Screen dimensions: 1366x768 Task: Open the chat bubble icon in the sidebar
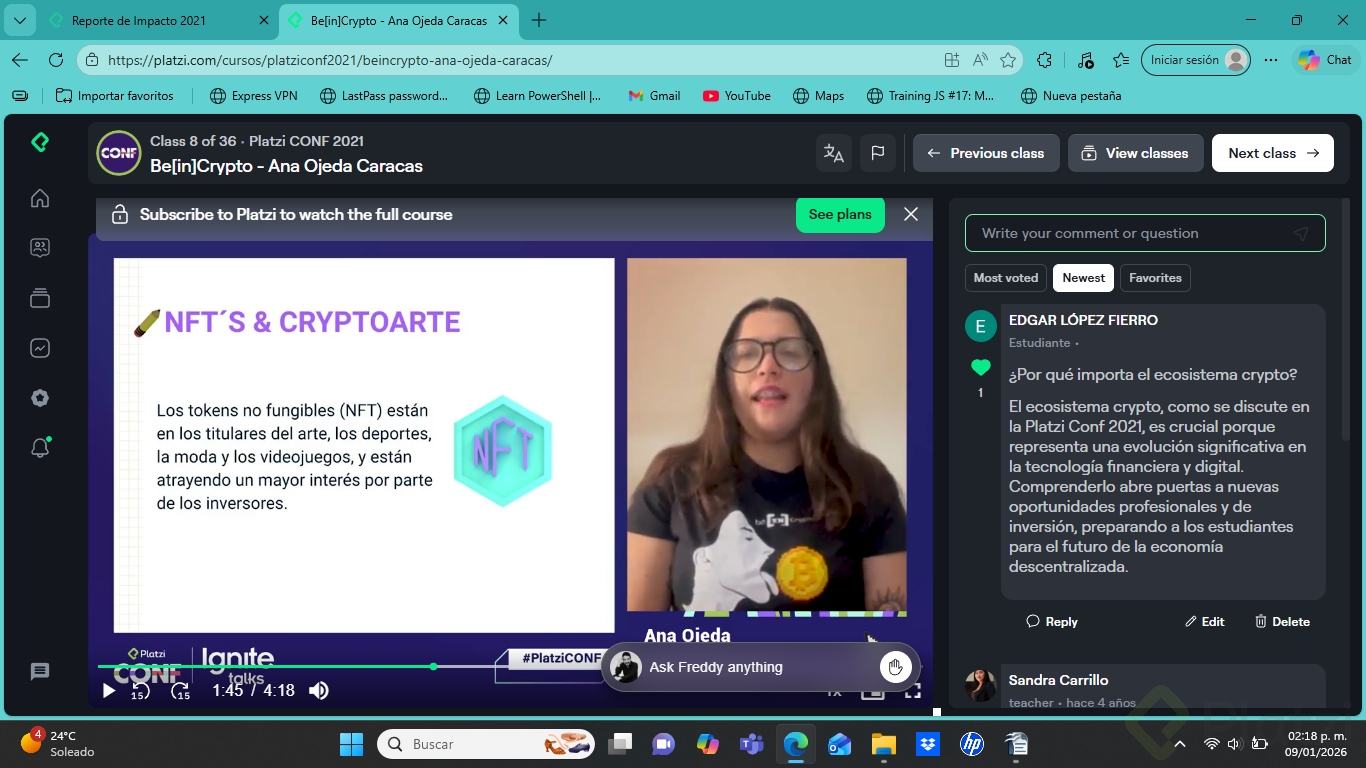(x=40, y=672)
